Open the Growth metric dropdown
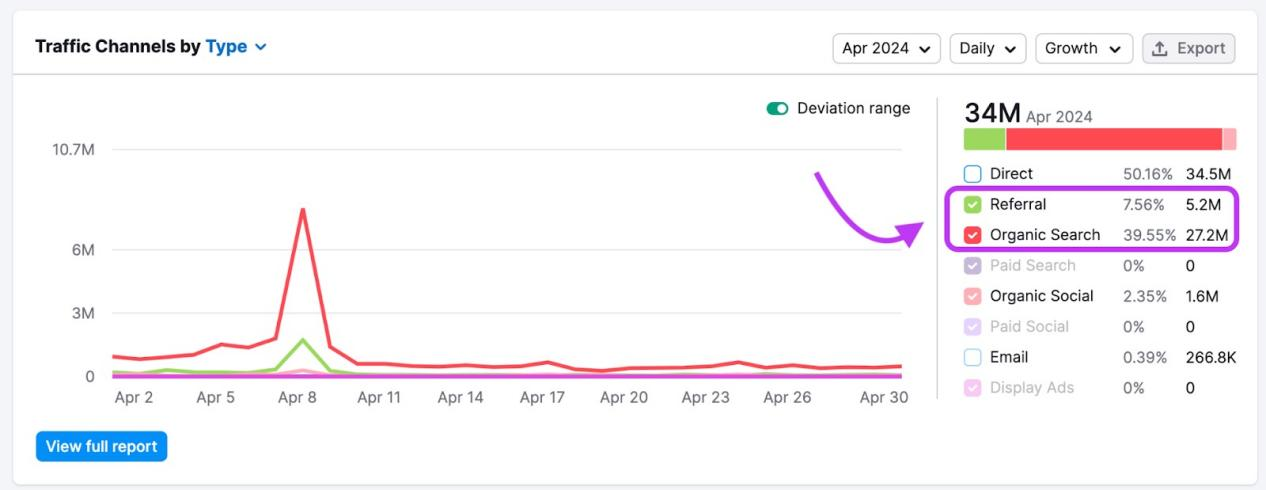 (1083, 48)
